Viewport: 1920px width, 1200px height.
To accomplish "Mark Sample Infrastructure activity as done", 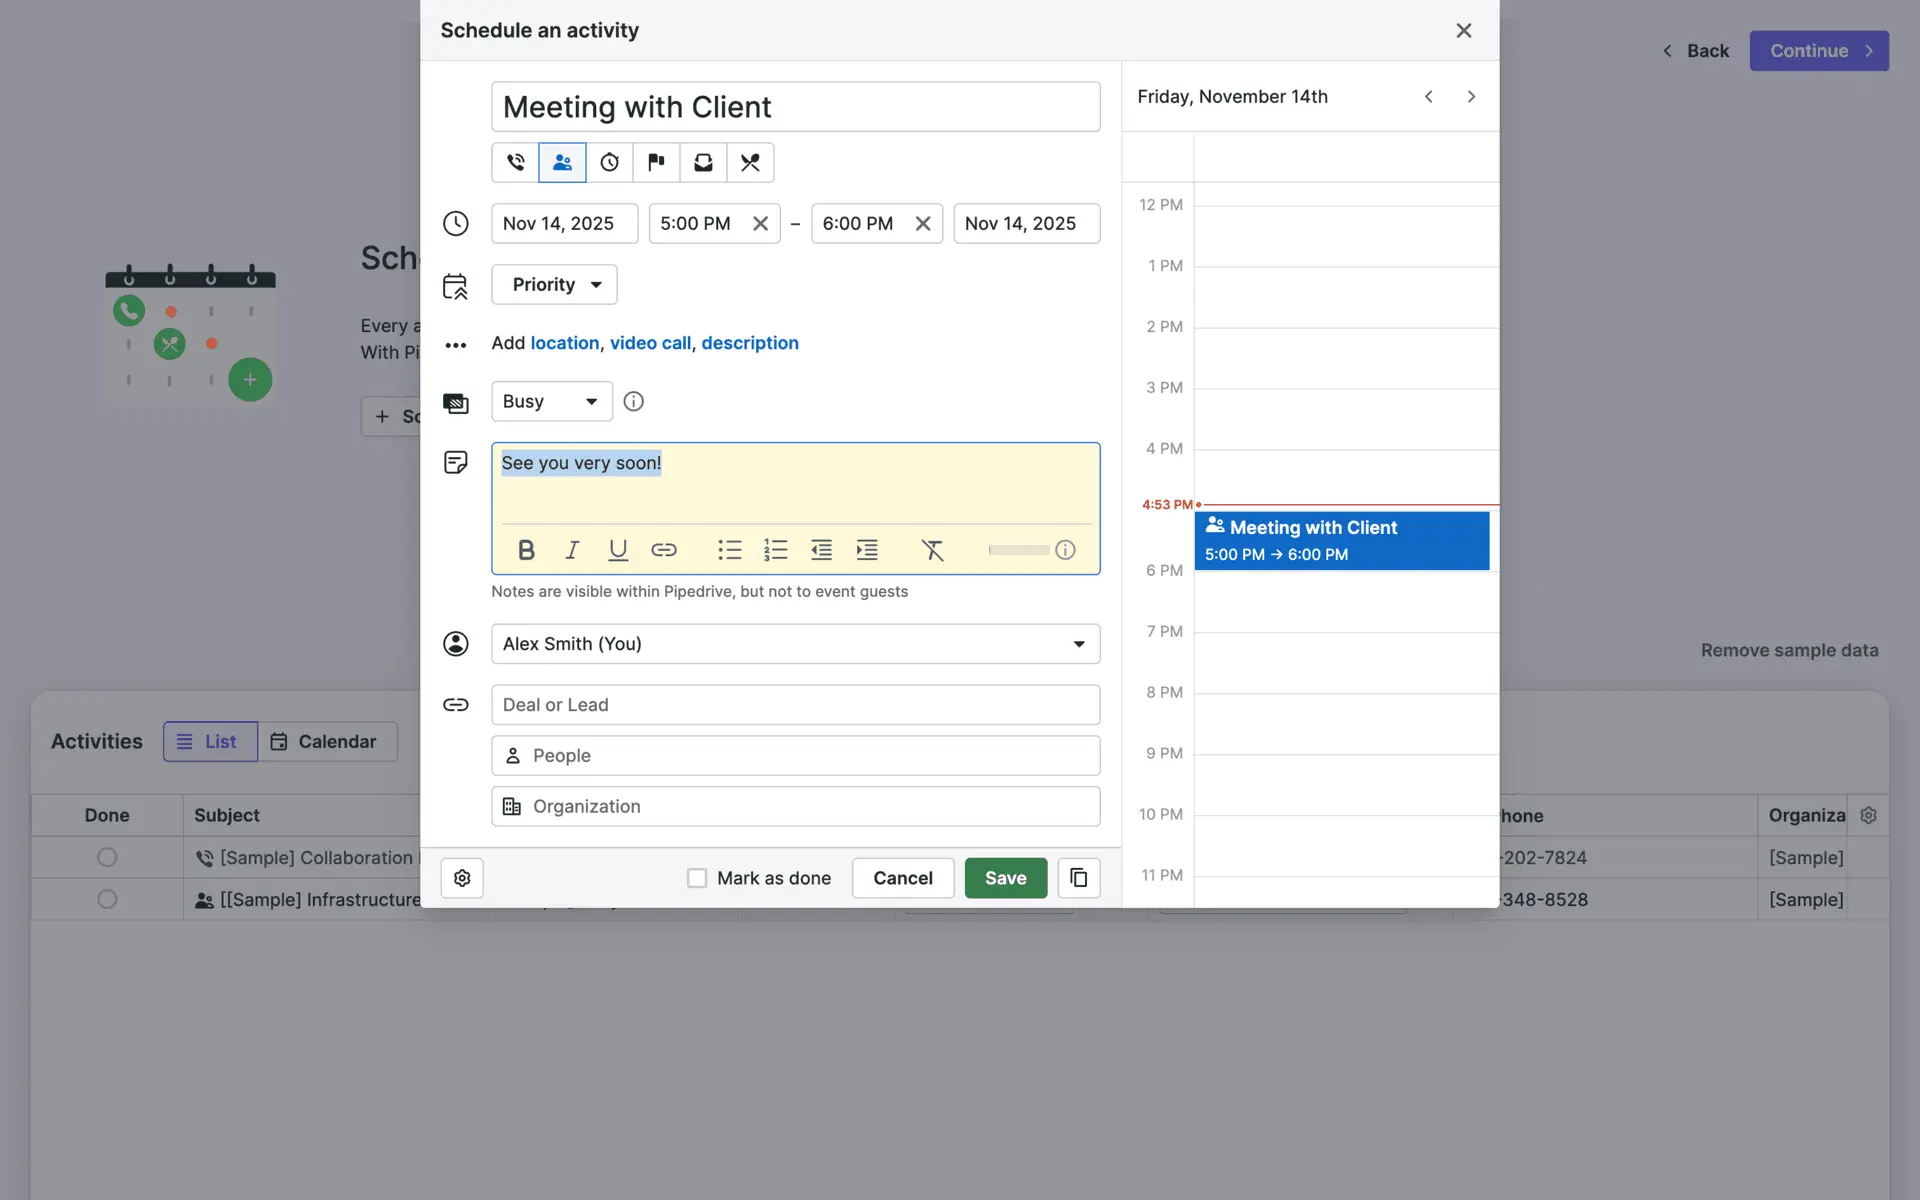I will [107, 899].
